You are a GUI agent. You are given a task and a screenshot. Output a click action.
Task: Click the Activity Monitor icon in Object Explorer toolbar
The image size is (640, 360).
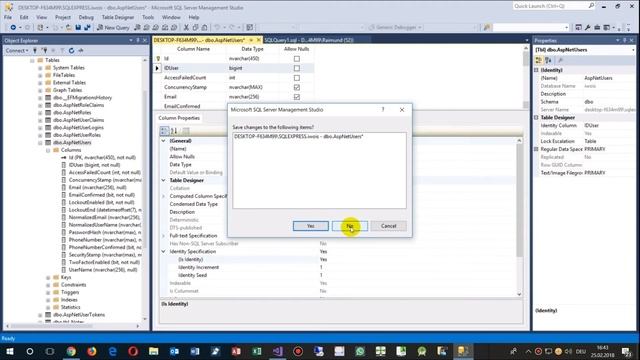pyautogui.click(x=81, y=51)
